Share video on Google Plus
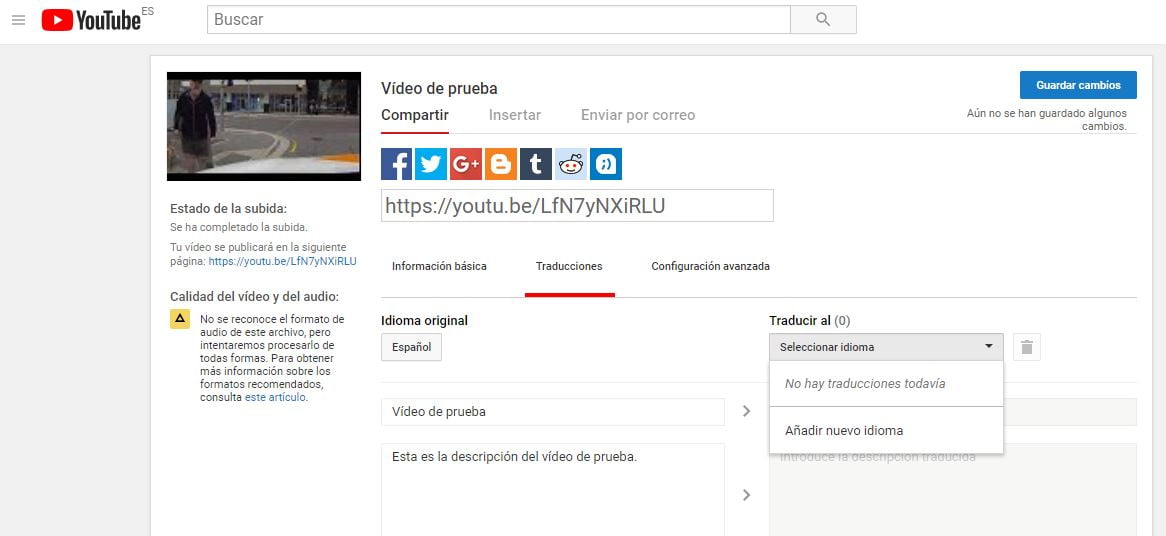1166x536 pixels. (466, 164)
